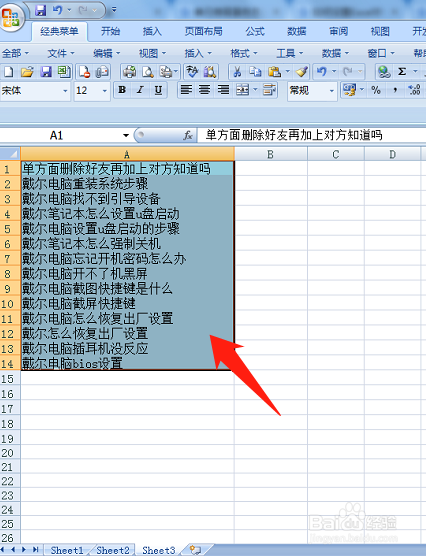Click the Copy icon
The height and width of the screenshot is (556, 426).
tap(255, 72)
